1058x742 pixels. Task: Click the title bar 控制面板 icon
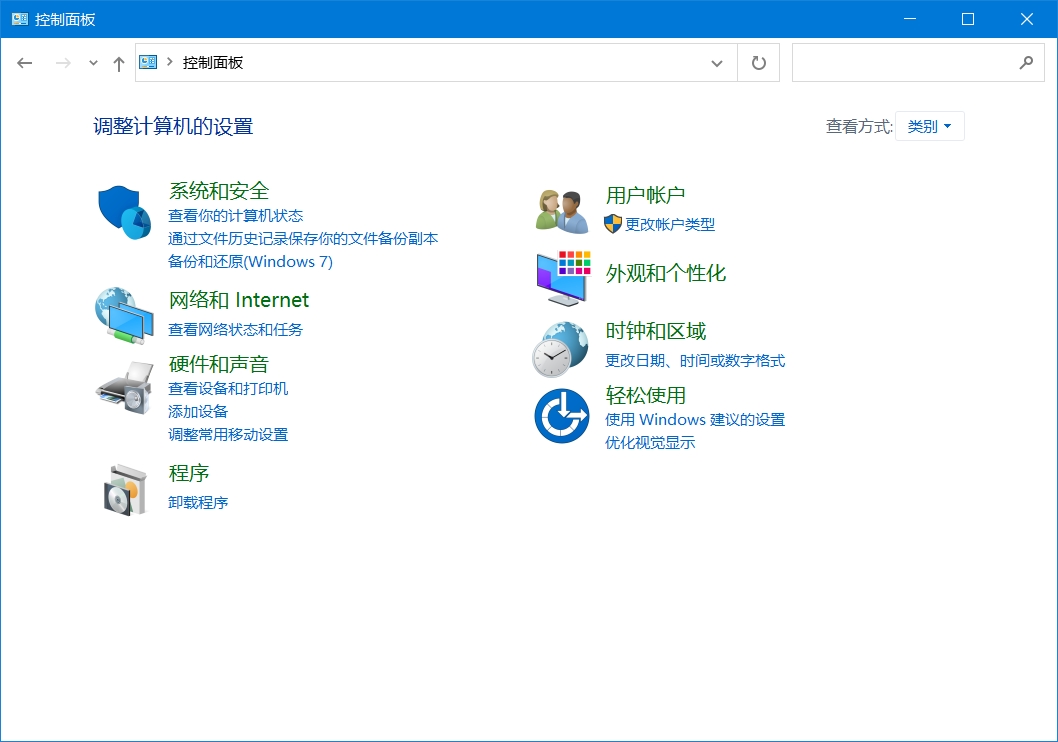(x=20, y=19)
